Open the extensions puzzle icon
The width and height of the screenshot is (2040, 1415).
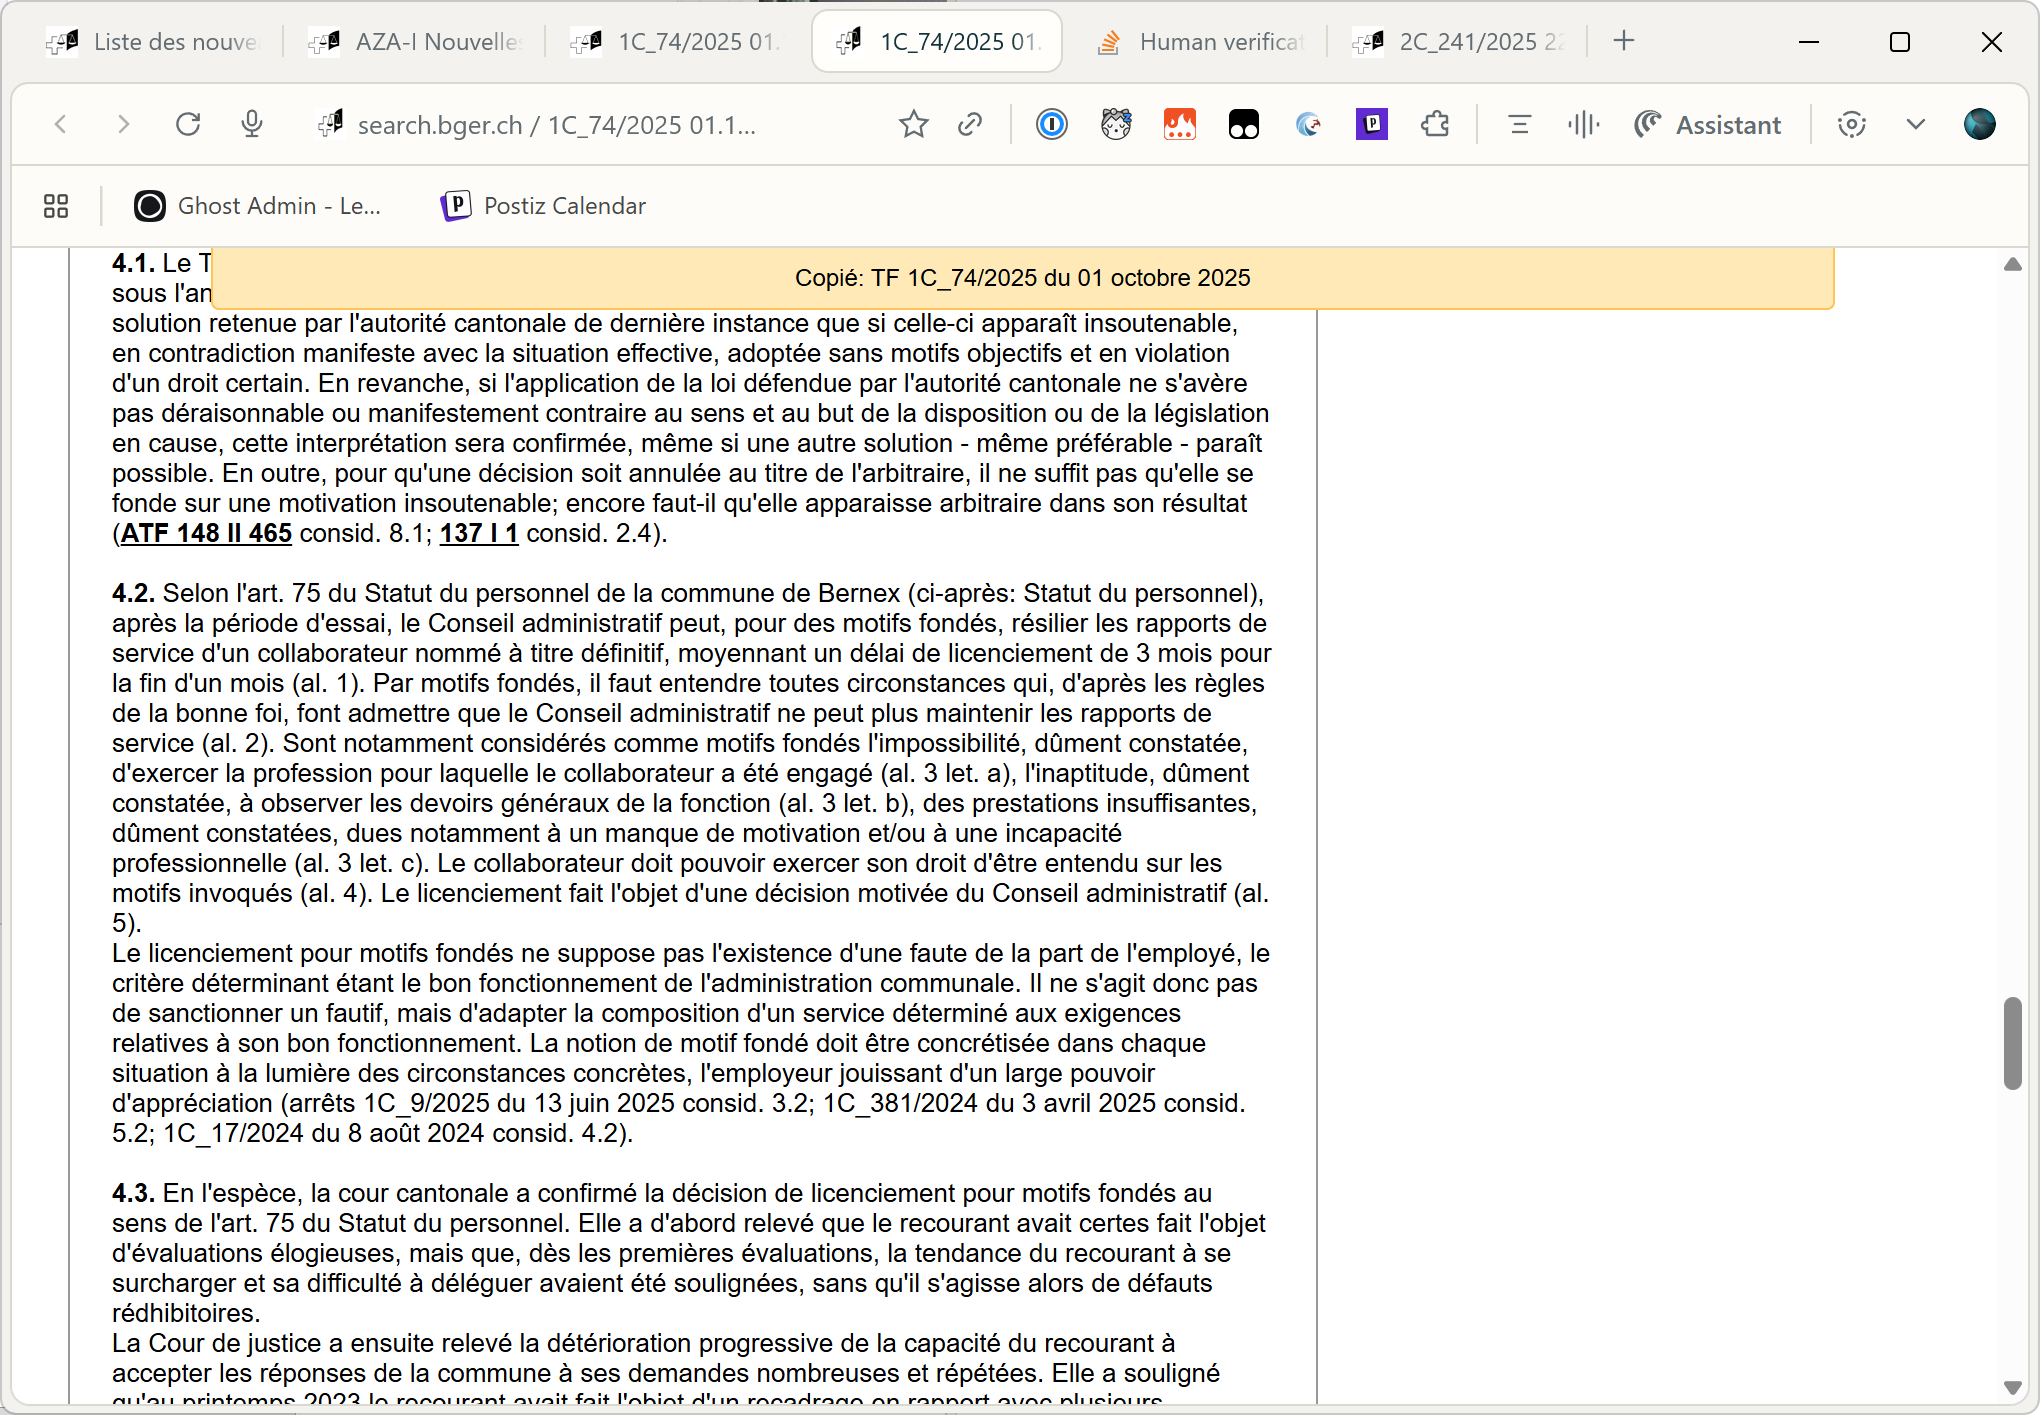tap(1435, 125)
